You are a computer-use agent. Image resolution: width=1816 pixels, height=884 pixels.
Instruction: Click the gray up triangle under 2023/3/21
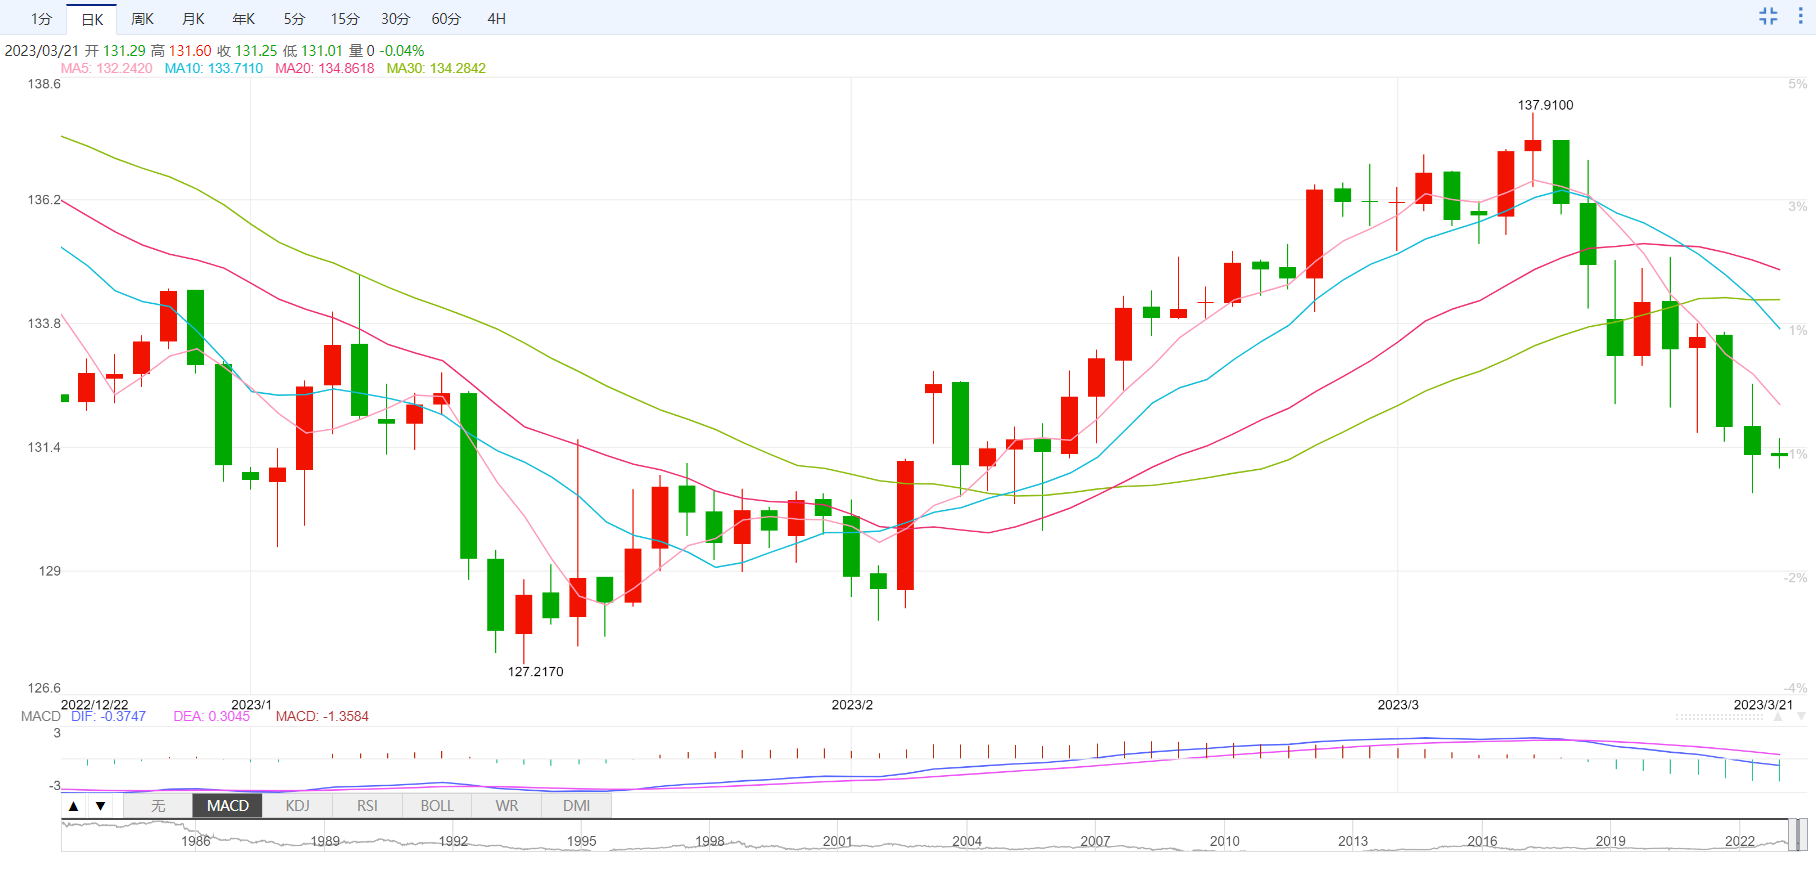(1778, 717)
